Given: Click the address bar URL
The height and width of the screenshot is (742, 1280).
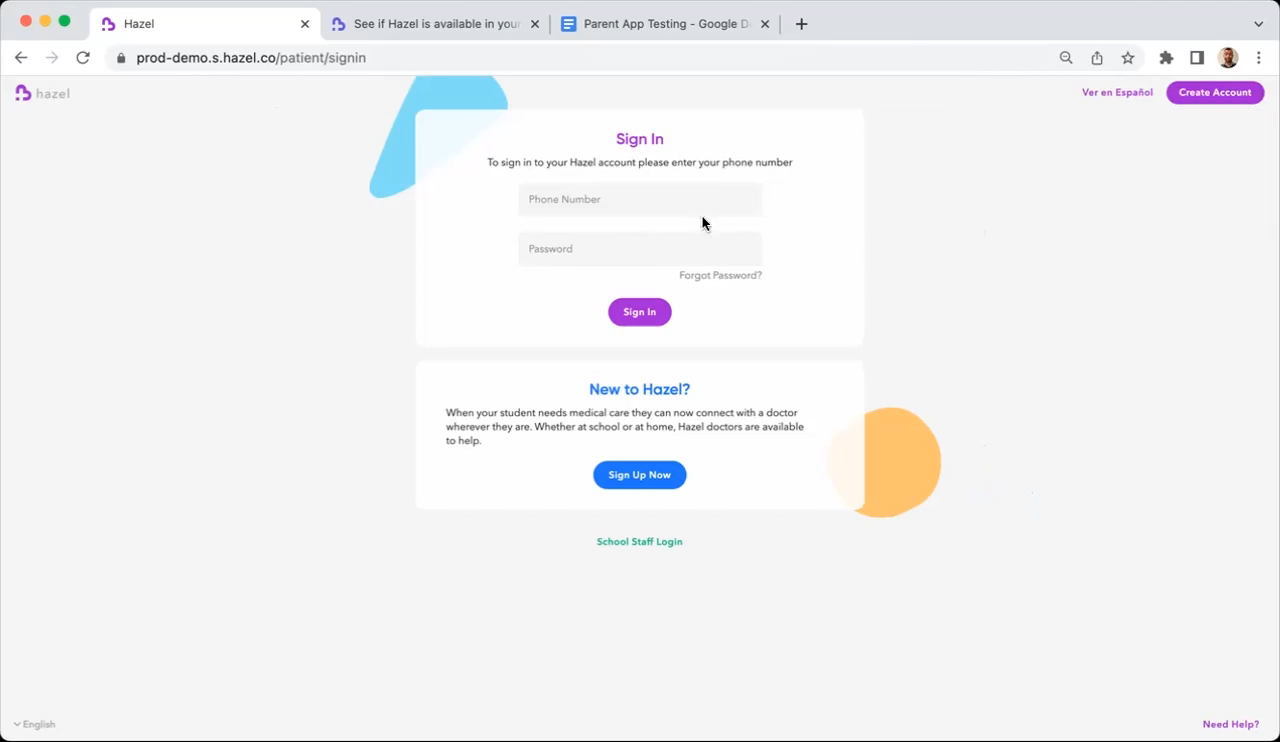Looking at the screenshot, I should [251, 58].
